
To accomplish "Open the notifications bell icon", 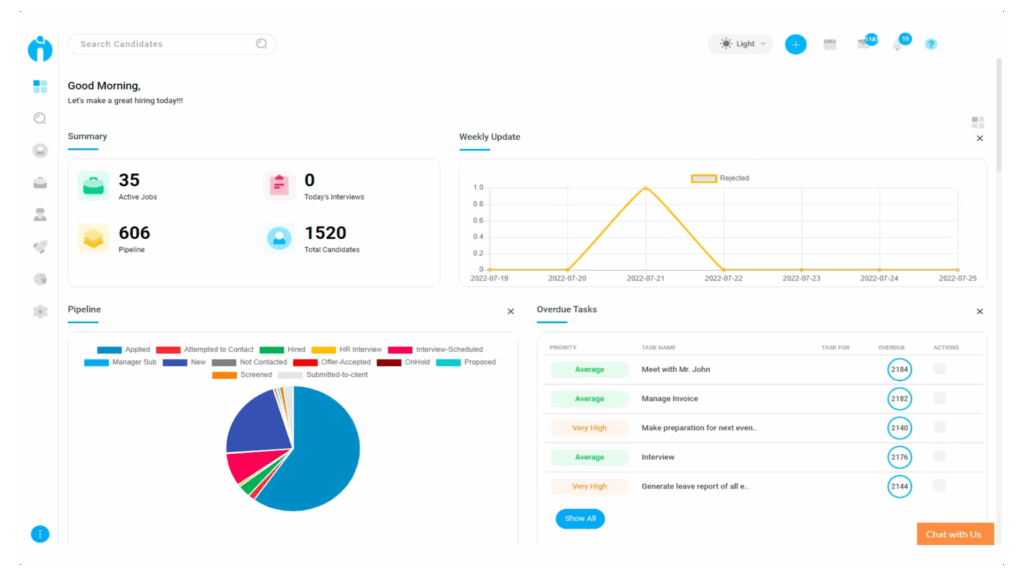I will 898,44.
